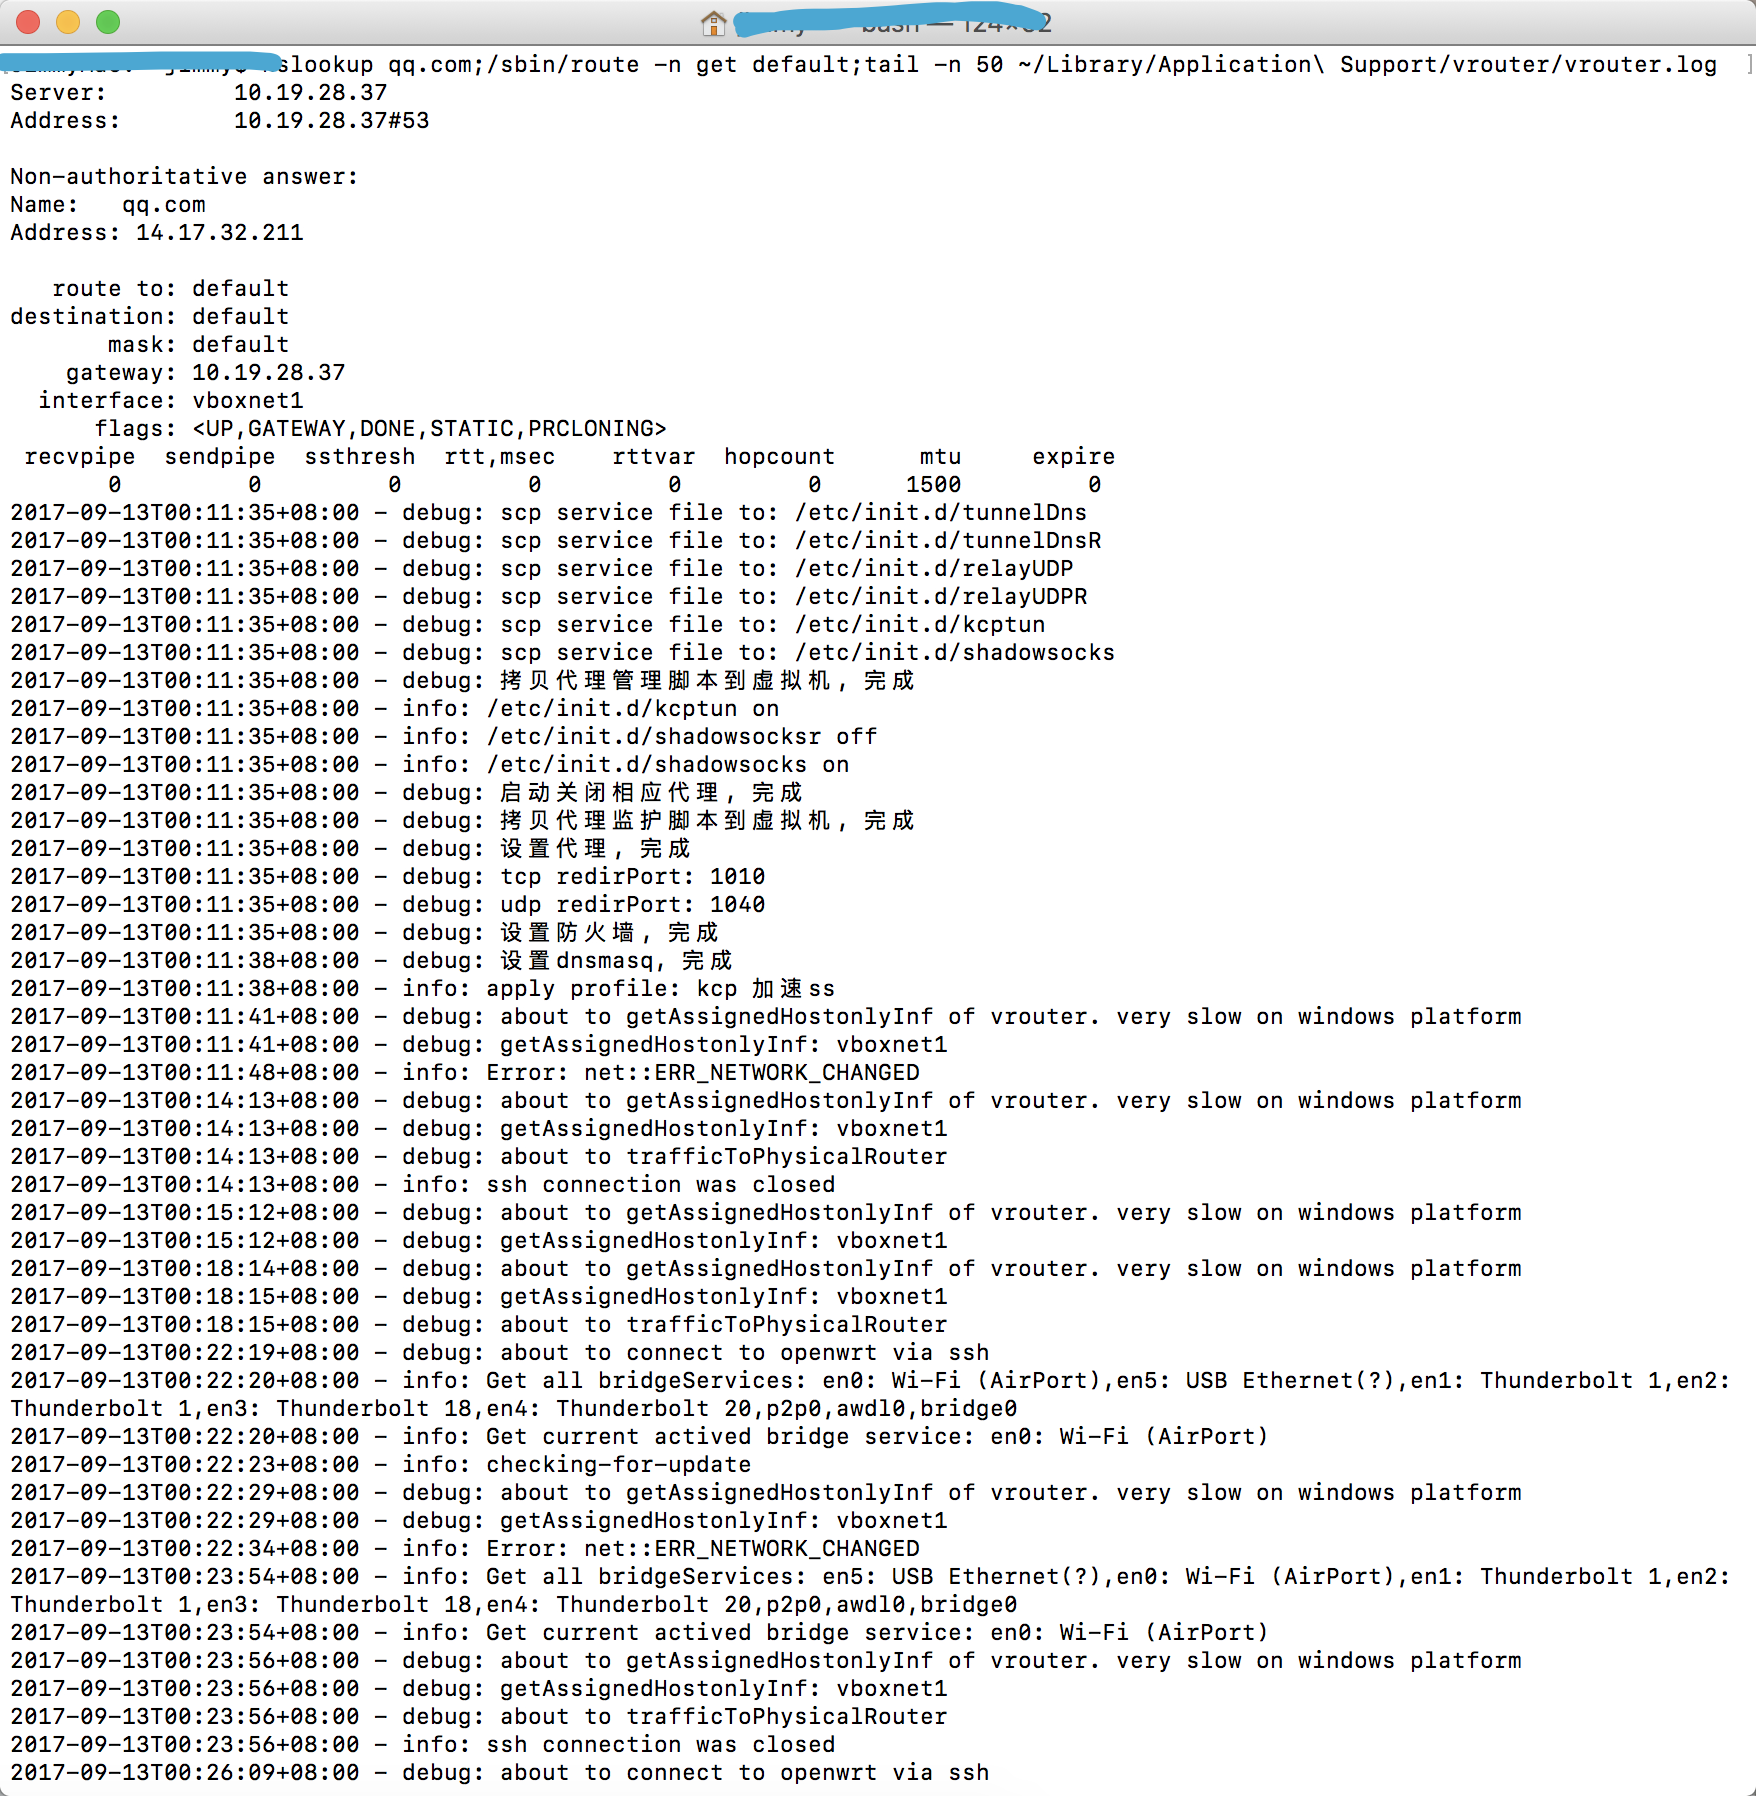The width and height of the screenshot is (1756, 1796).
Task: Click the DNS server address 10.19.28.37#53
Action: (x=331, y=120)
